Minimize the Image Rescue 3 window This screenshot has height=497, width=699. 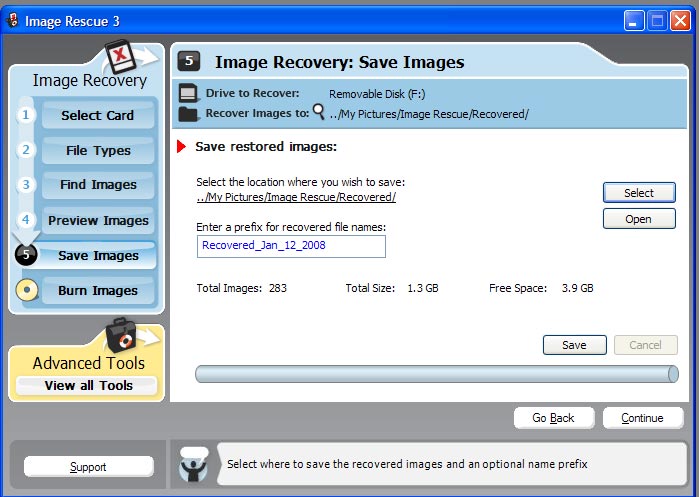[633, 21]
